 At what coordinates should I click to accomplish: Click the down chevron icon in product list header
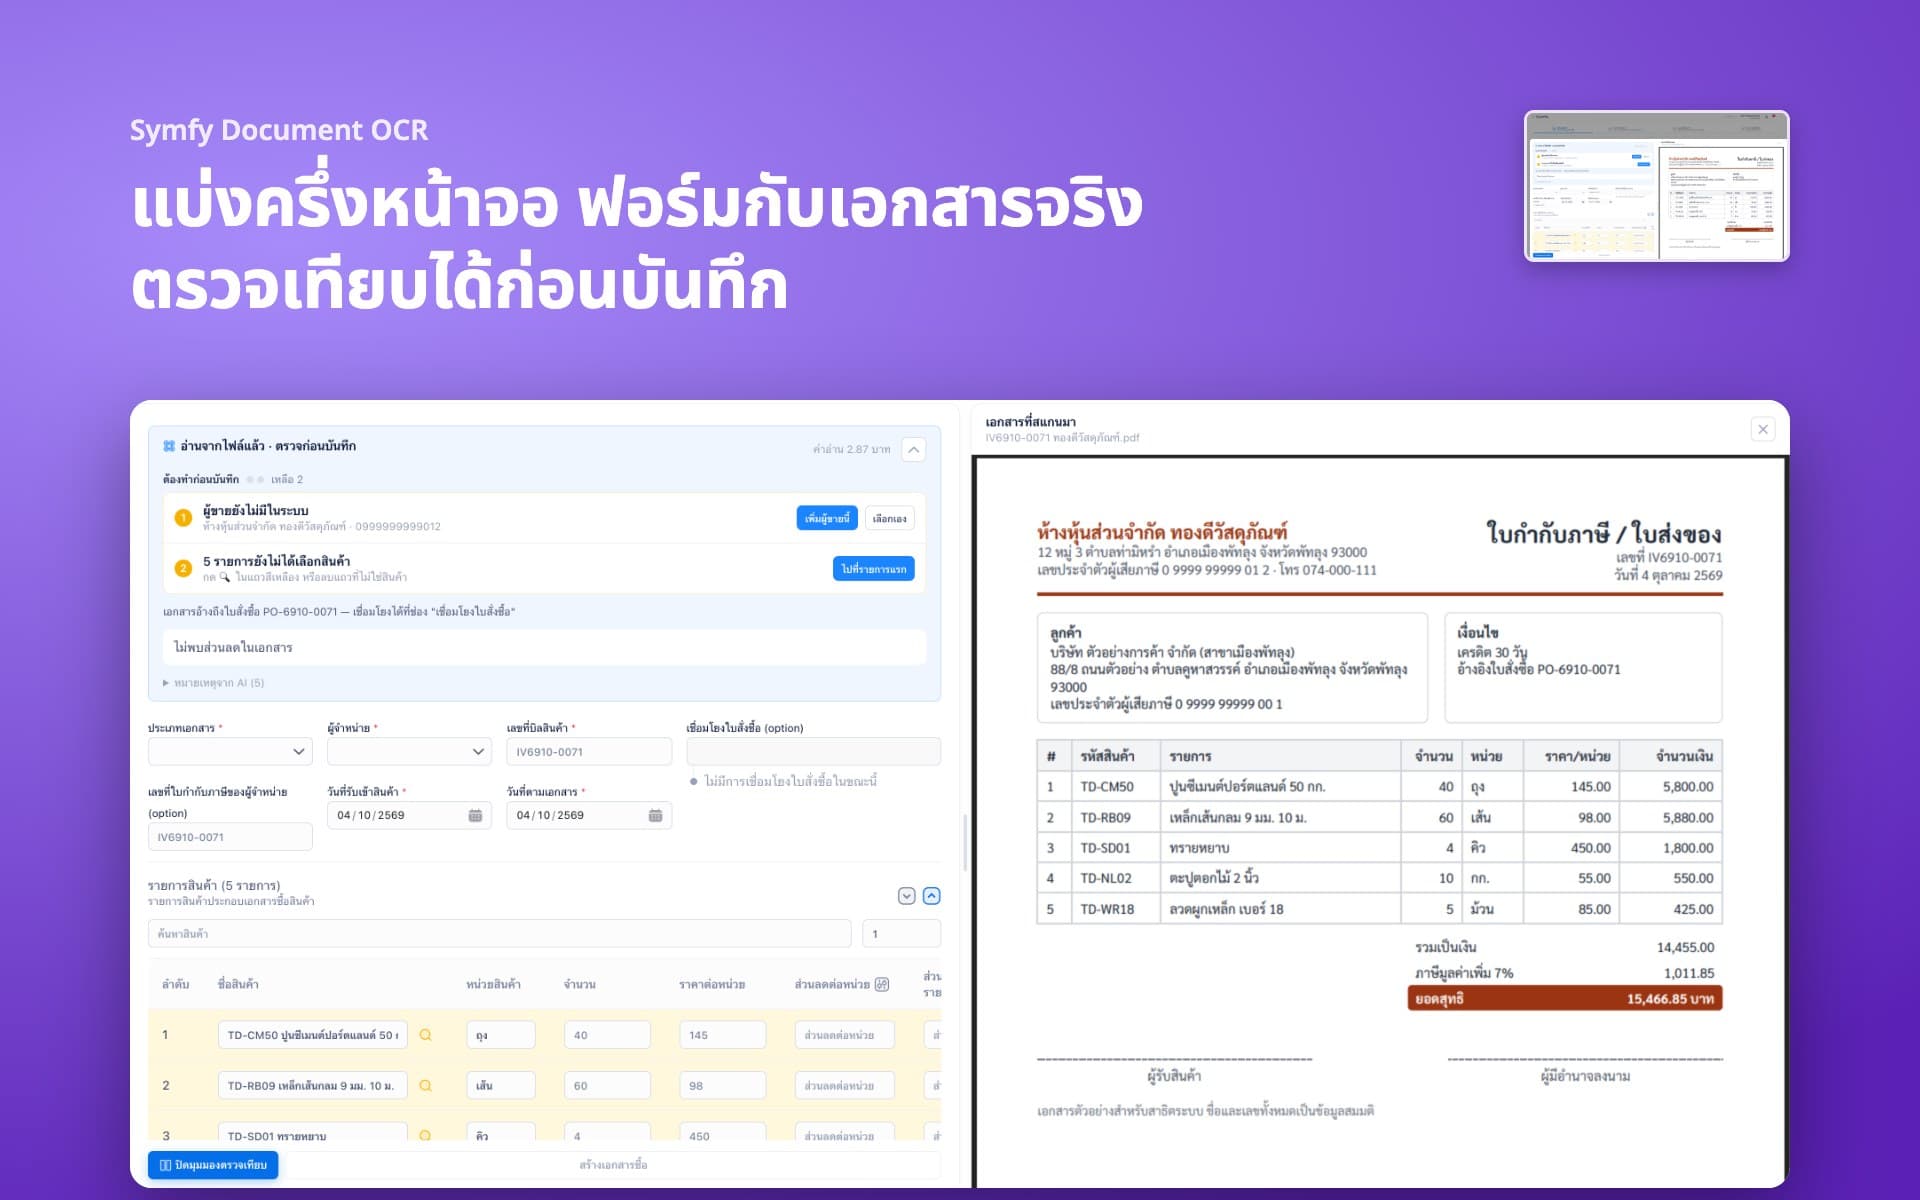(x=907, y=896)
